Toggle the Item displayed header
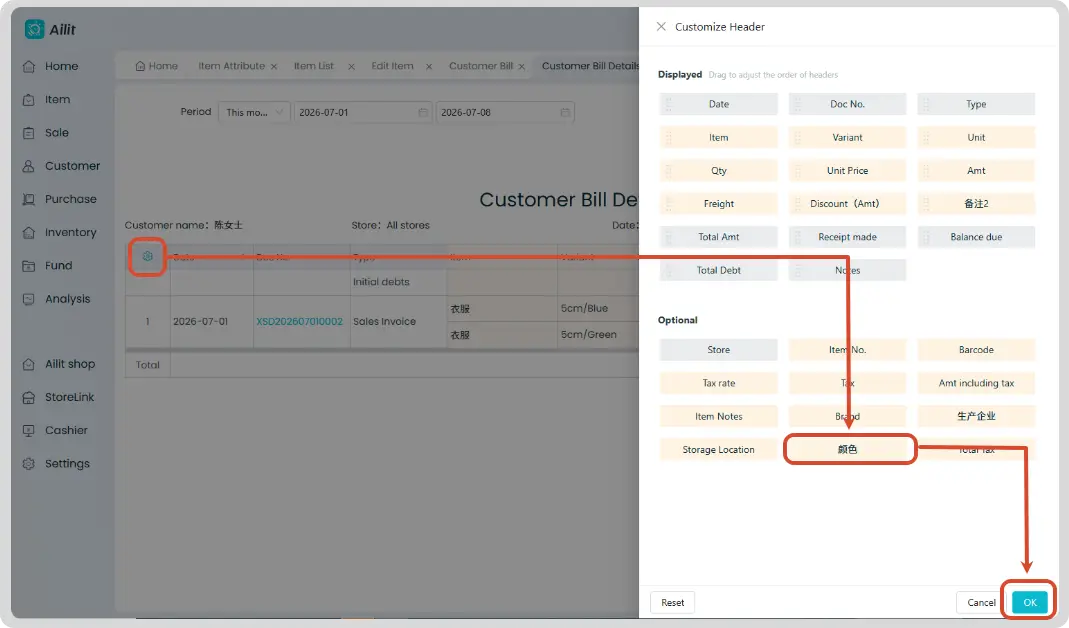 719,138
